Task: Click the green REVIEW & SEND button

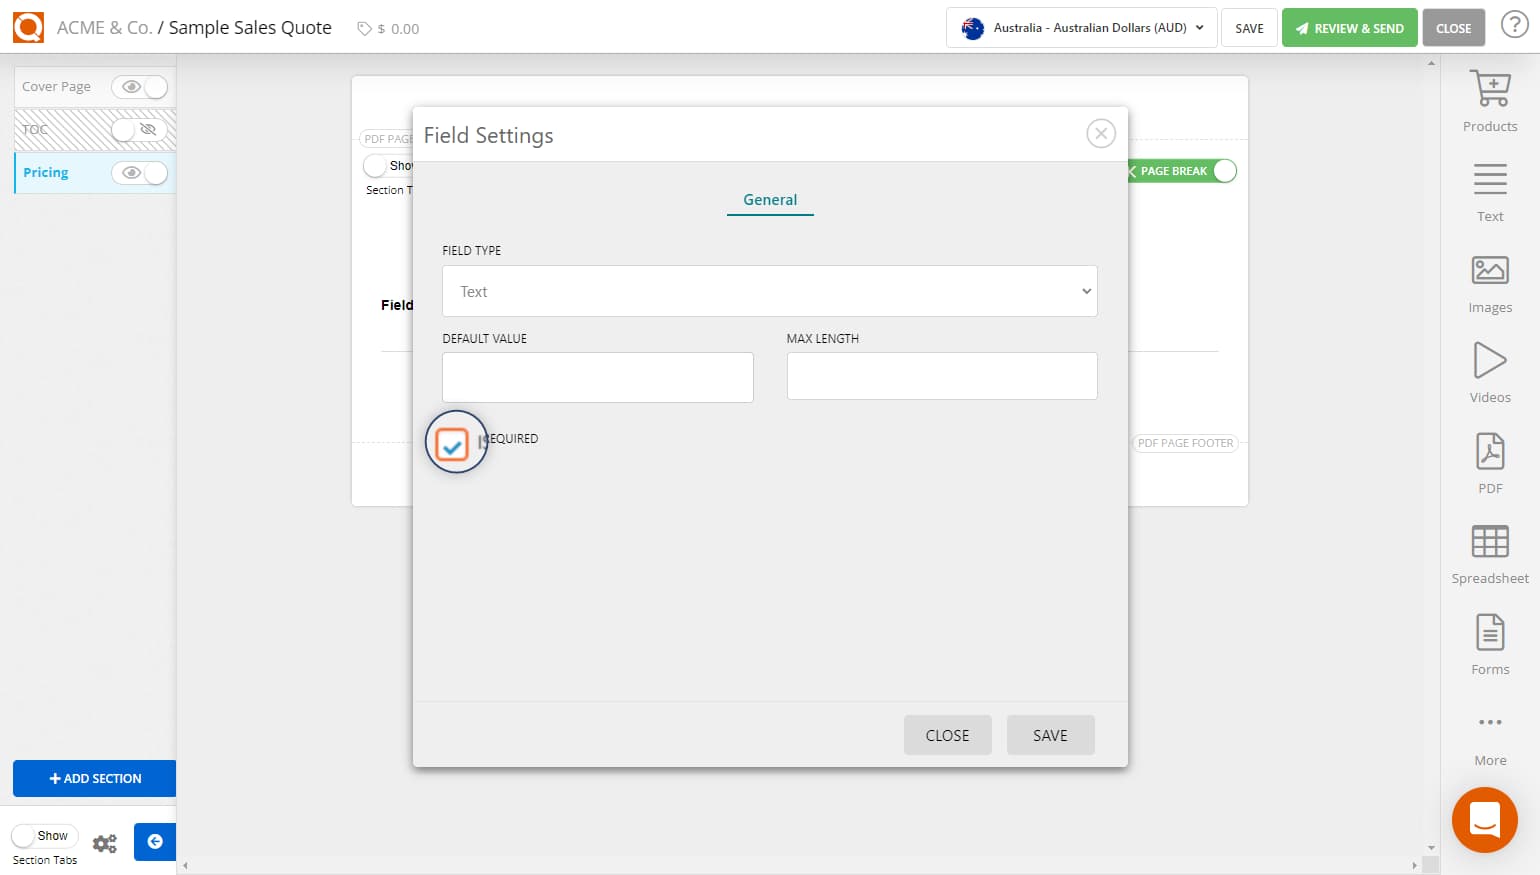Action: [x=1349, y=27]
